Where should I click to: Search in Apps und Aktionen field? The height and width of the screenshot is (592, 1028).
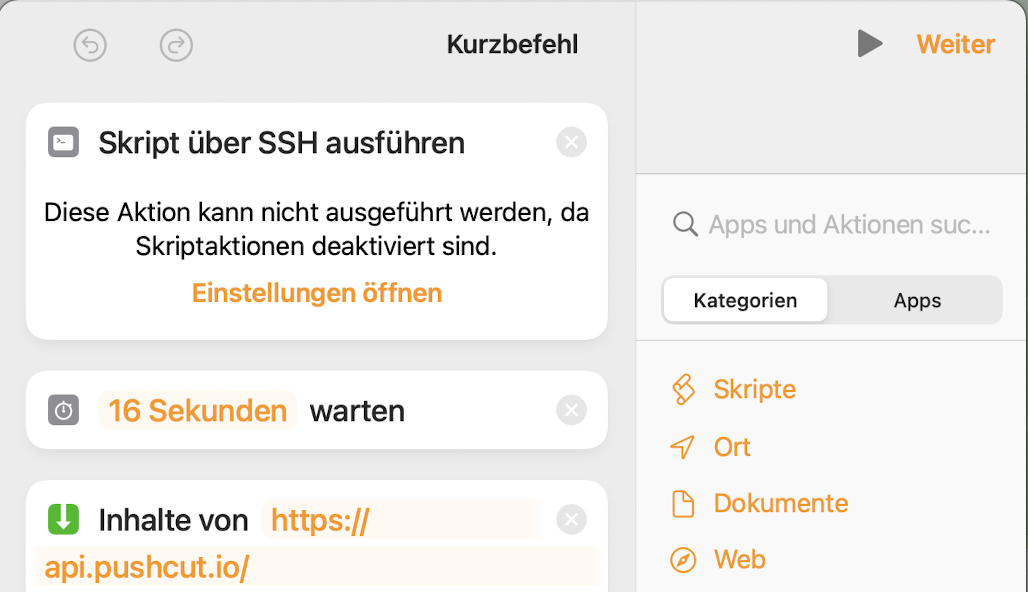tap(848, 225)
